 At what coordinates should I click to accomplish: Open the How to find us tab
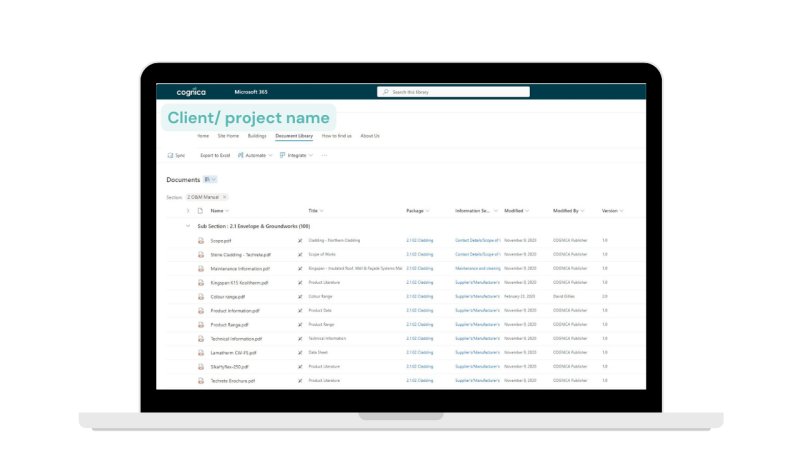pyautogui.click(x=336, y=135)
